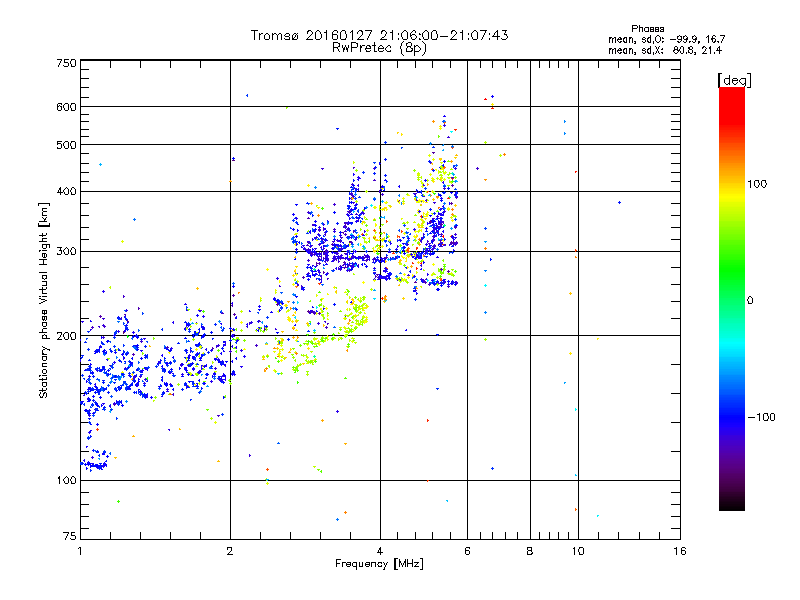The image size is (800, 600).
Task: Select the 'mean, sd,X: 80.8, 21.4' line
Action: coord(665,50)
